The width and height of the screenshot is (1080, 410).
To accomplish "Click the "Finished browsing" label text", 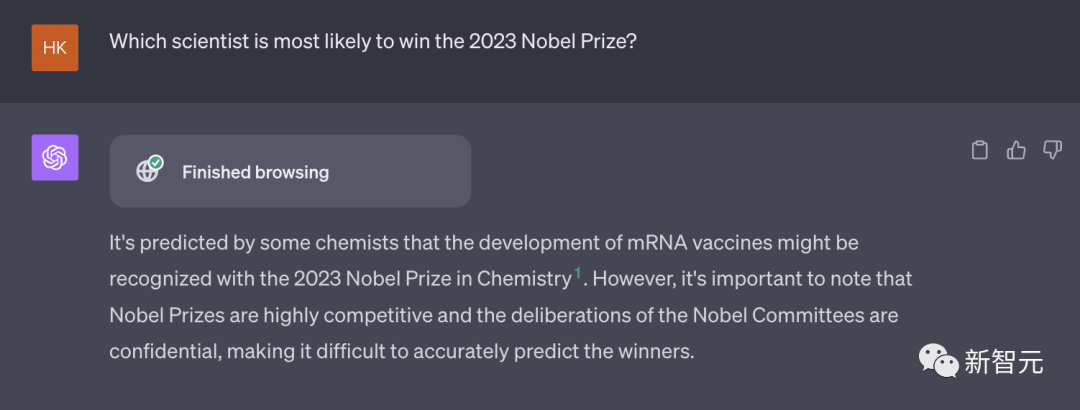I will [255, 172].
